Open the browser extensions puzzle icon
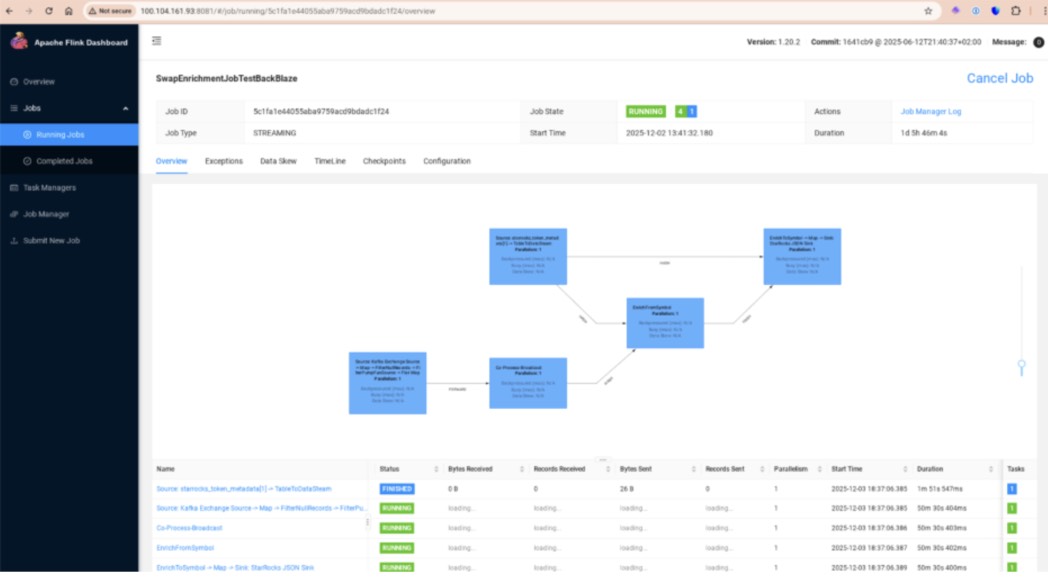Viewport: 1048px width, 577px height. tap(1016, 11)
